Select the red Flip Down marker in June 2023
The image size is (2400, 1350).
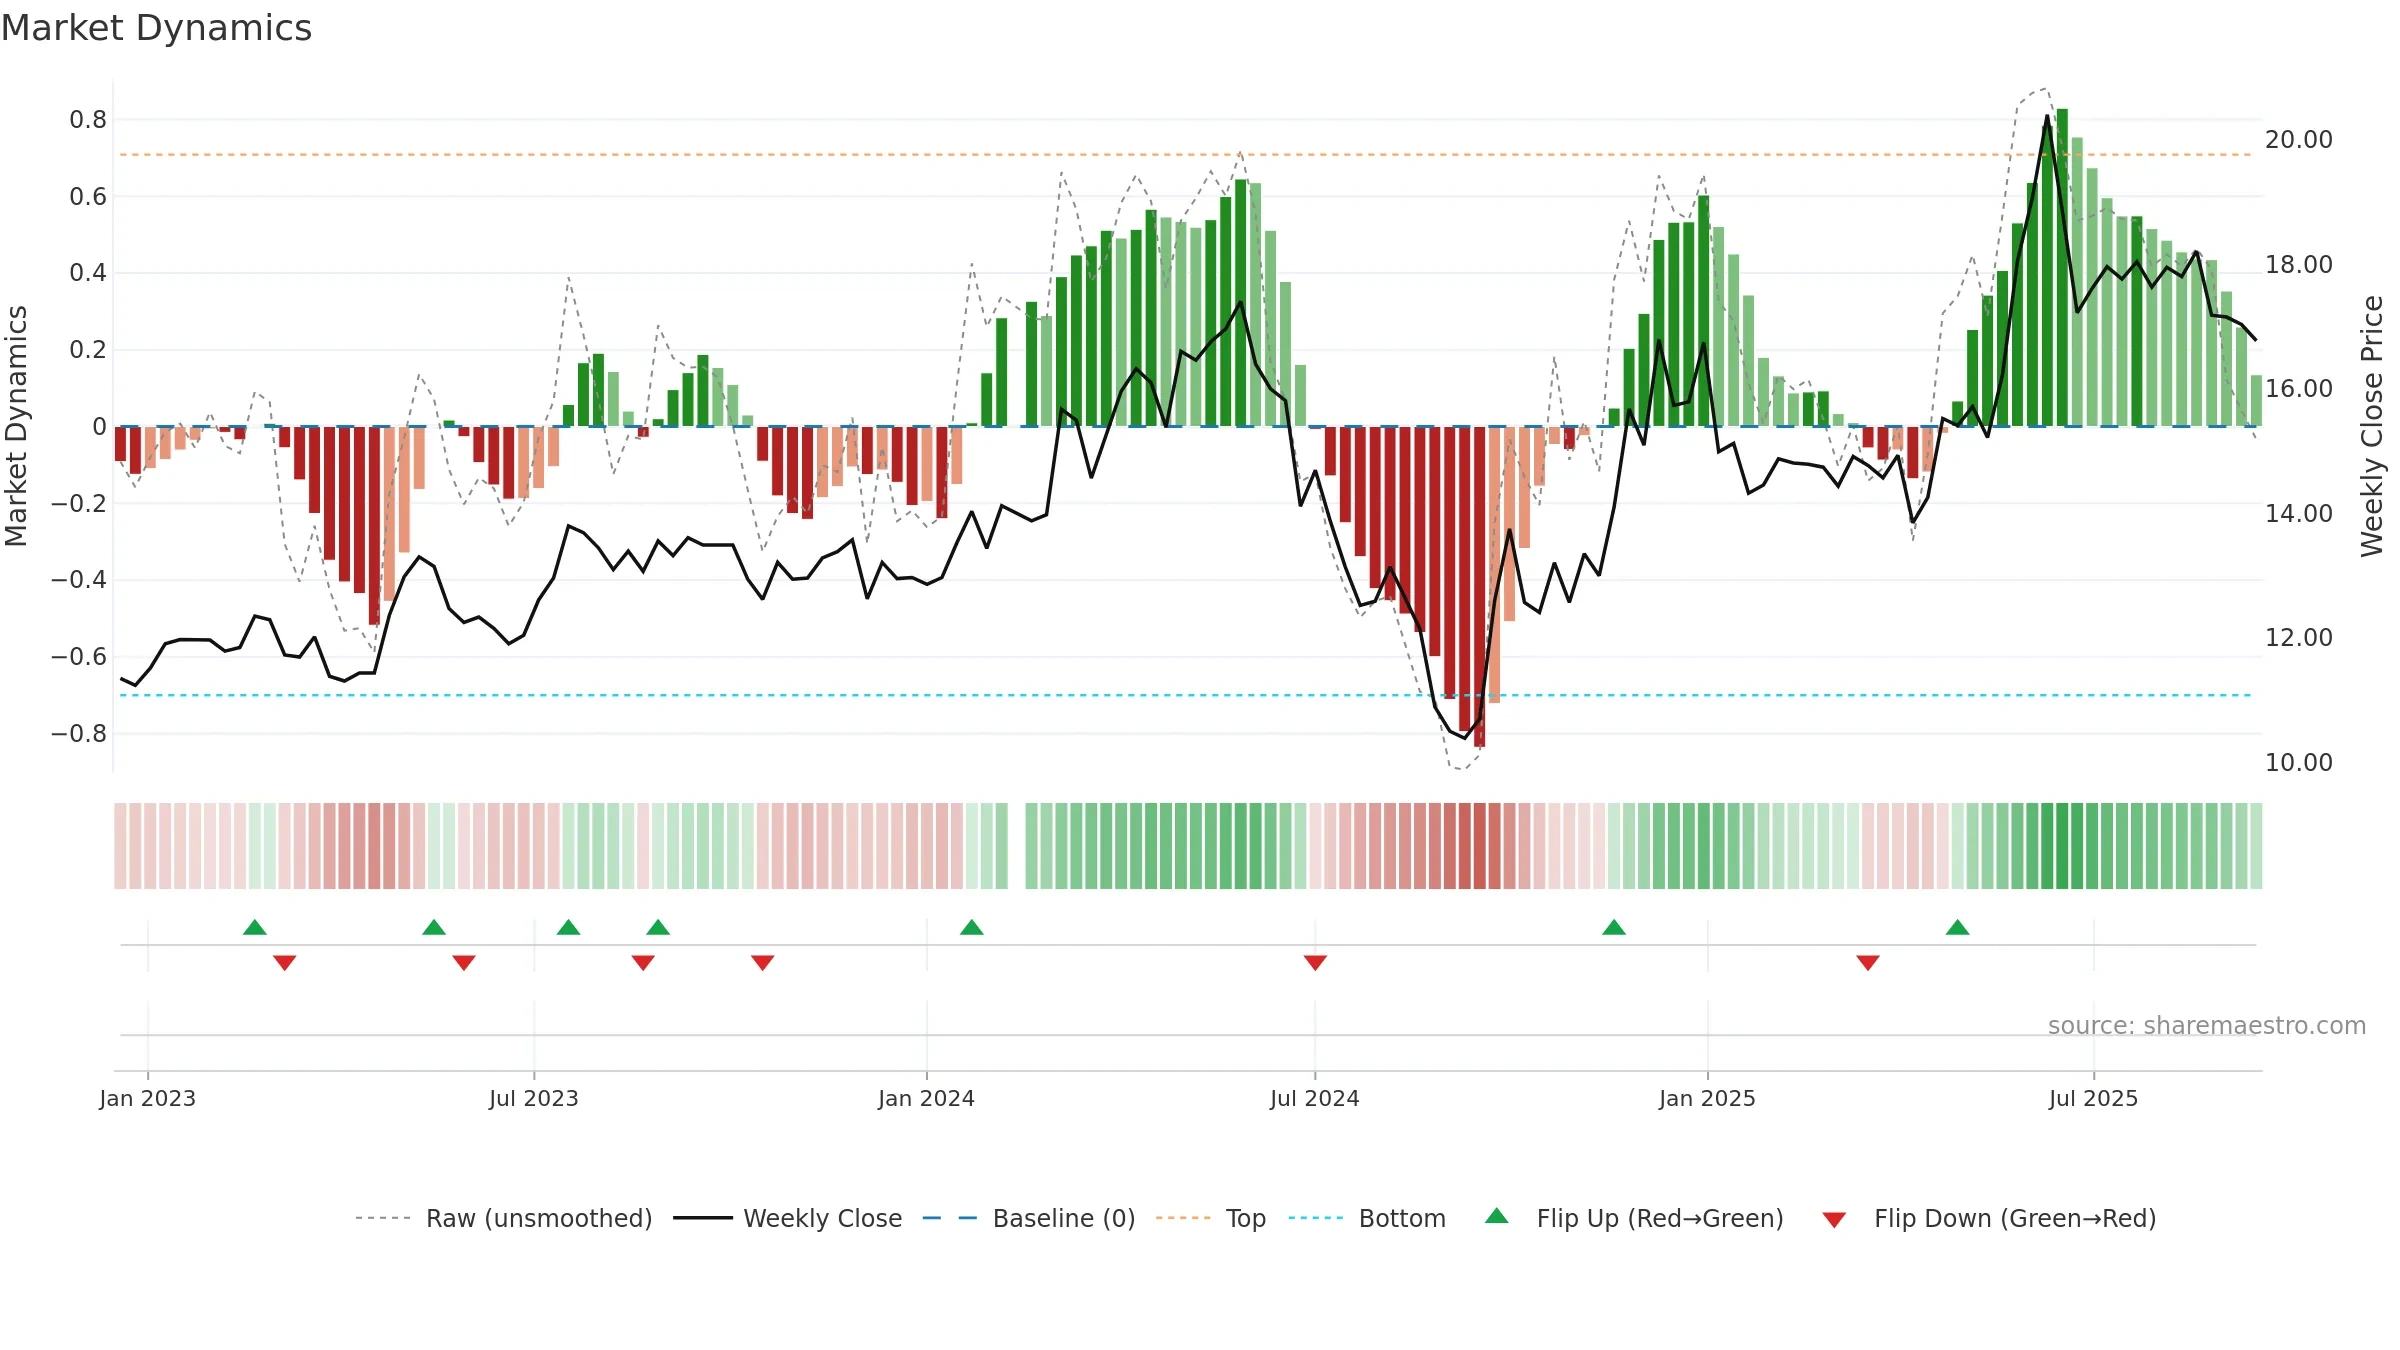(x=464, y=963)
